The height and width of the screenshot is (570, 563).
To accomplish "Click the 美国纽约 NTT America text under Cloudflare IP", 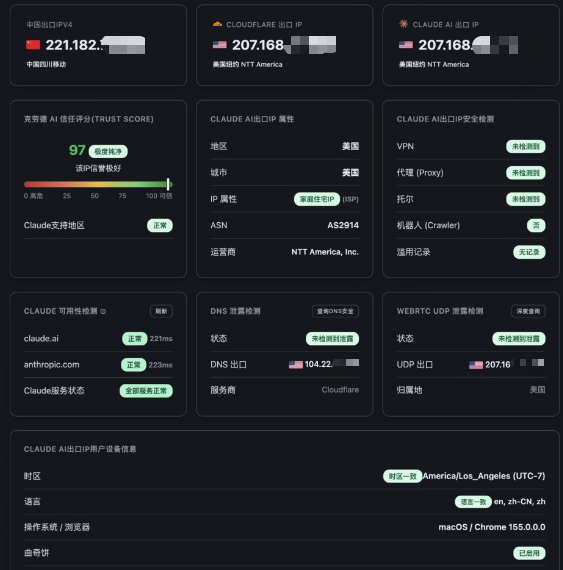I will 248,64.
